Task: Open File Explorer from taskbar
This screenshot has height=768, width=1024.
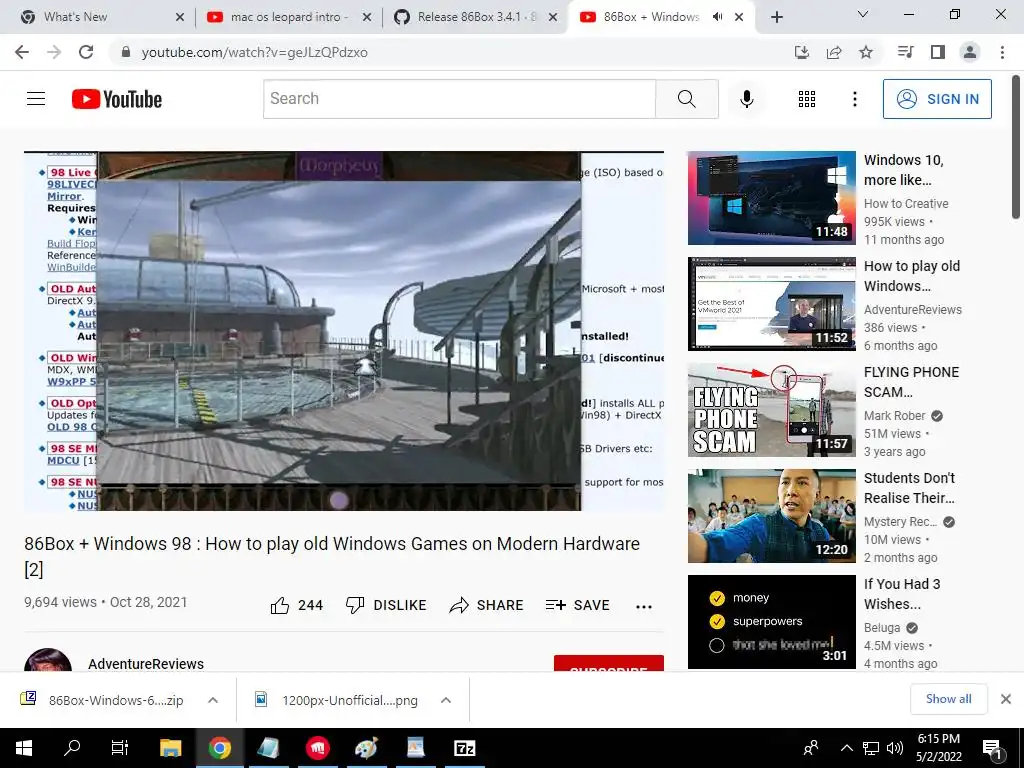Action: [x=170, y=748]
